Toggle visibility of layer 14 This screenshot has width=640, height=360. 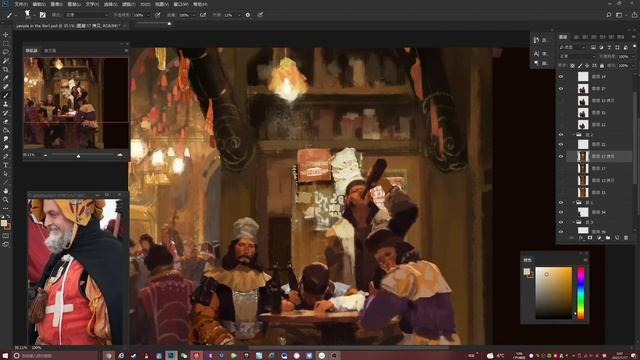(561, 76)
